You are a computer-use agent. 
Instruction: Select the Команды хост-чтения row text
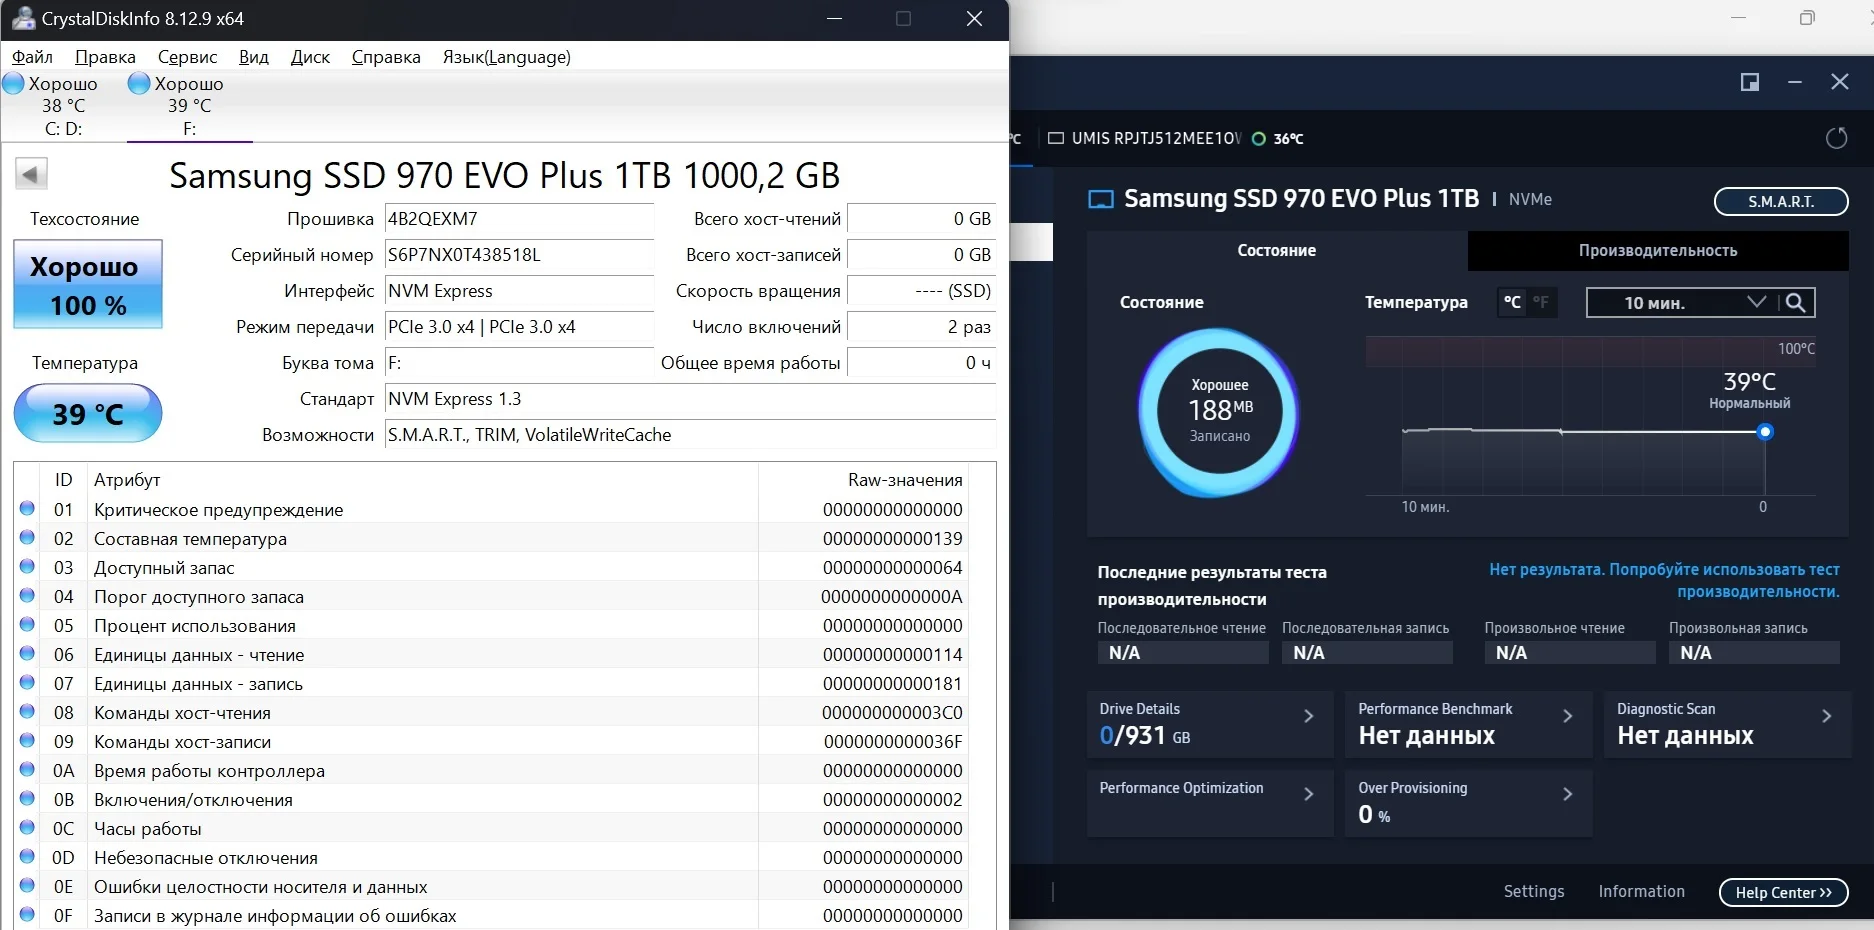click(182, 713)
